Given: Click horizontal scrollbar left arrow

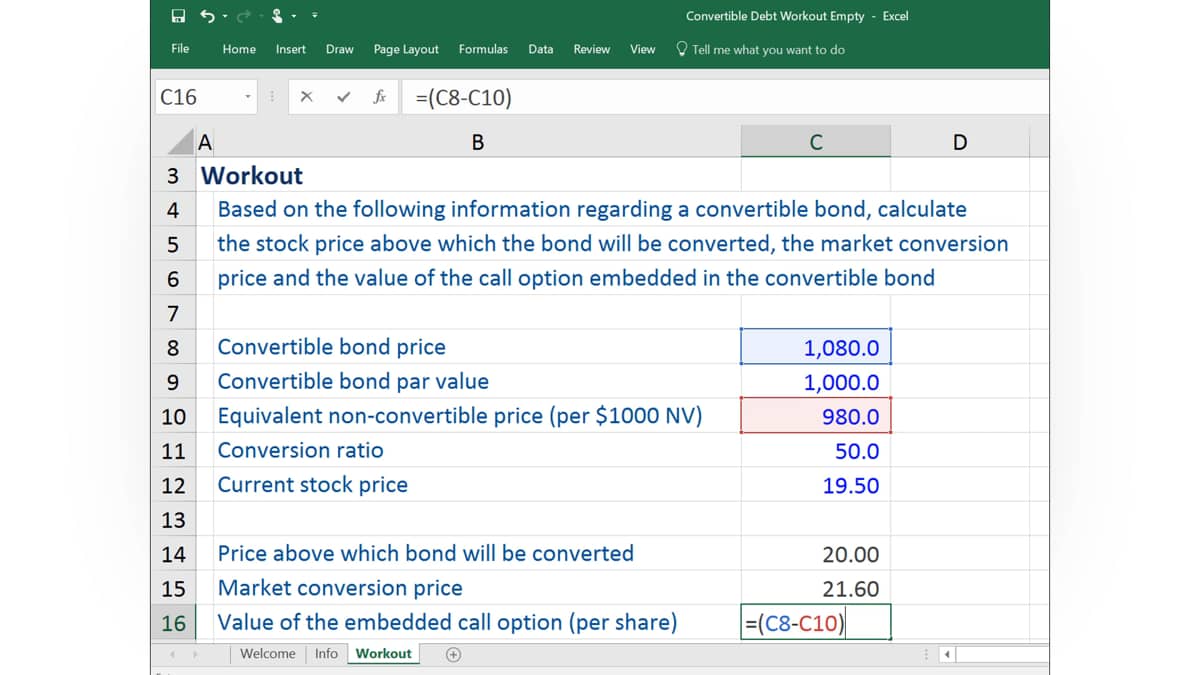Looking at the screenshot, I should 948,655.
